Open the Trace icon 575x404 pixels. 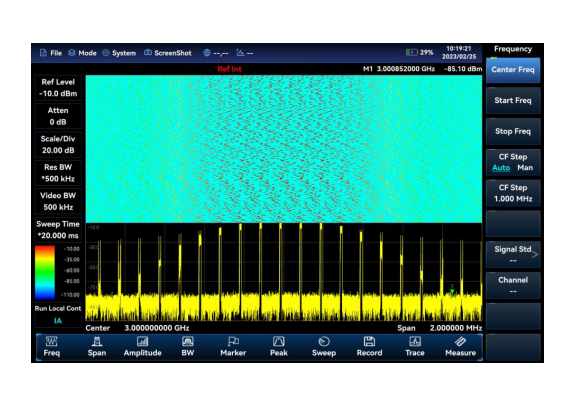pyautogui.click(x=415, y=342)
